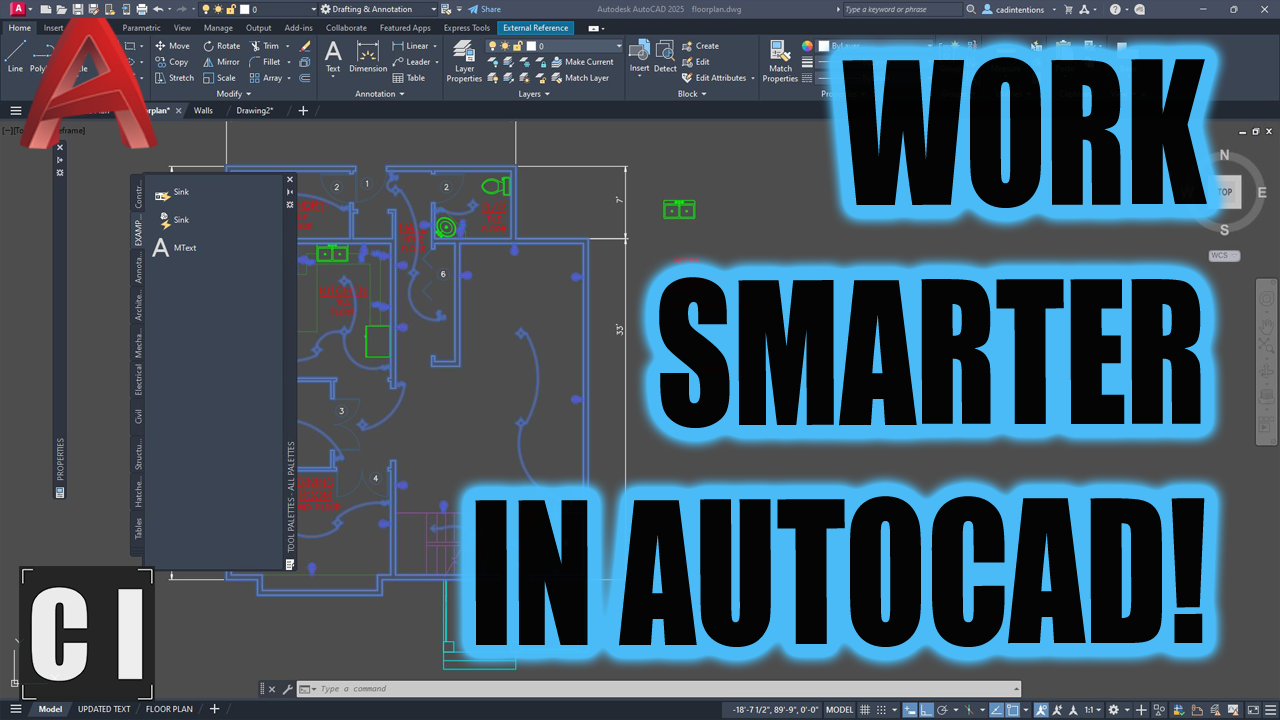1280x720 pixels.
Task: Click the Erase tool in Modify panel
Action: (x=305, y=46)
